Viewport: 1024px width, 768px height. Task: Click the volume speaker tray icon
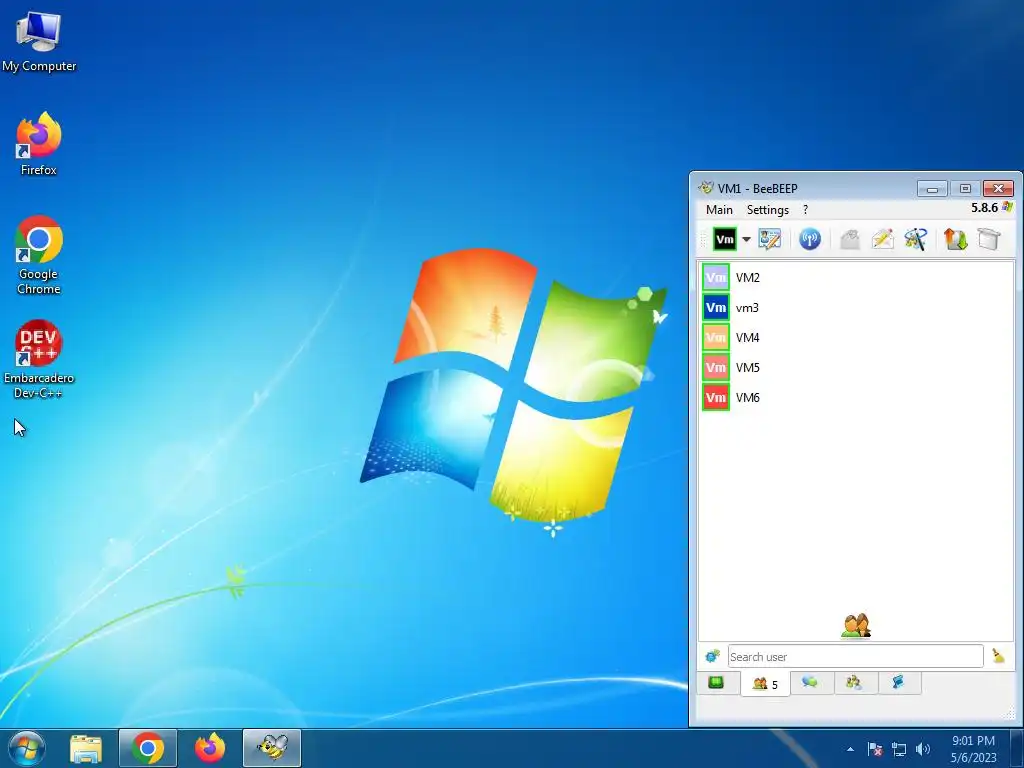923,749
